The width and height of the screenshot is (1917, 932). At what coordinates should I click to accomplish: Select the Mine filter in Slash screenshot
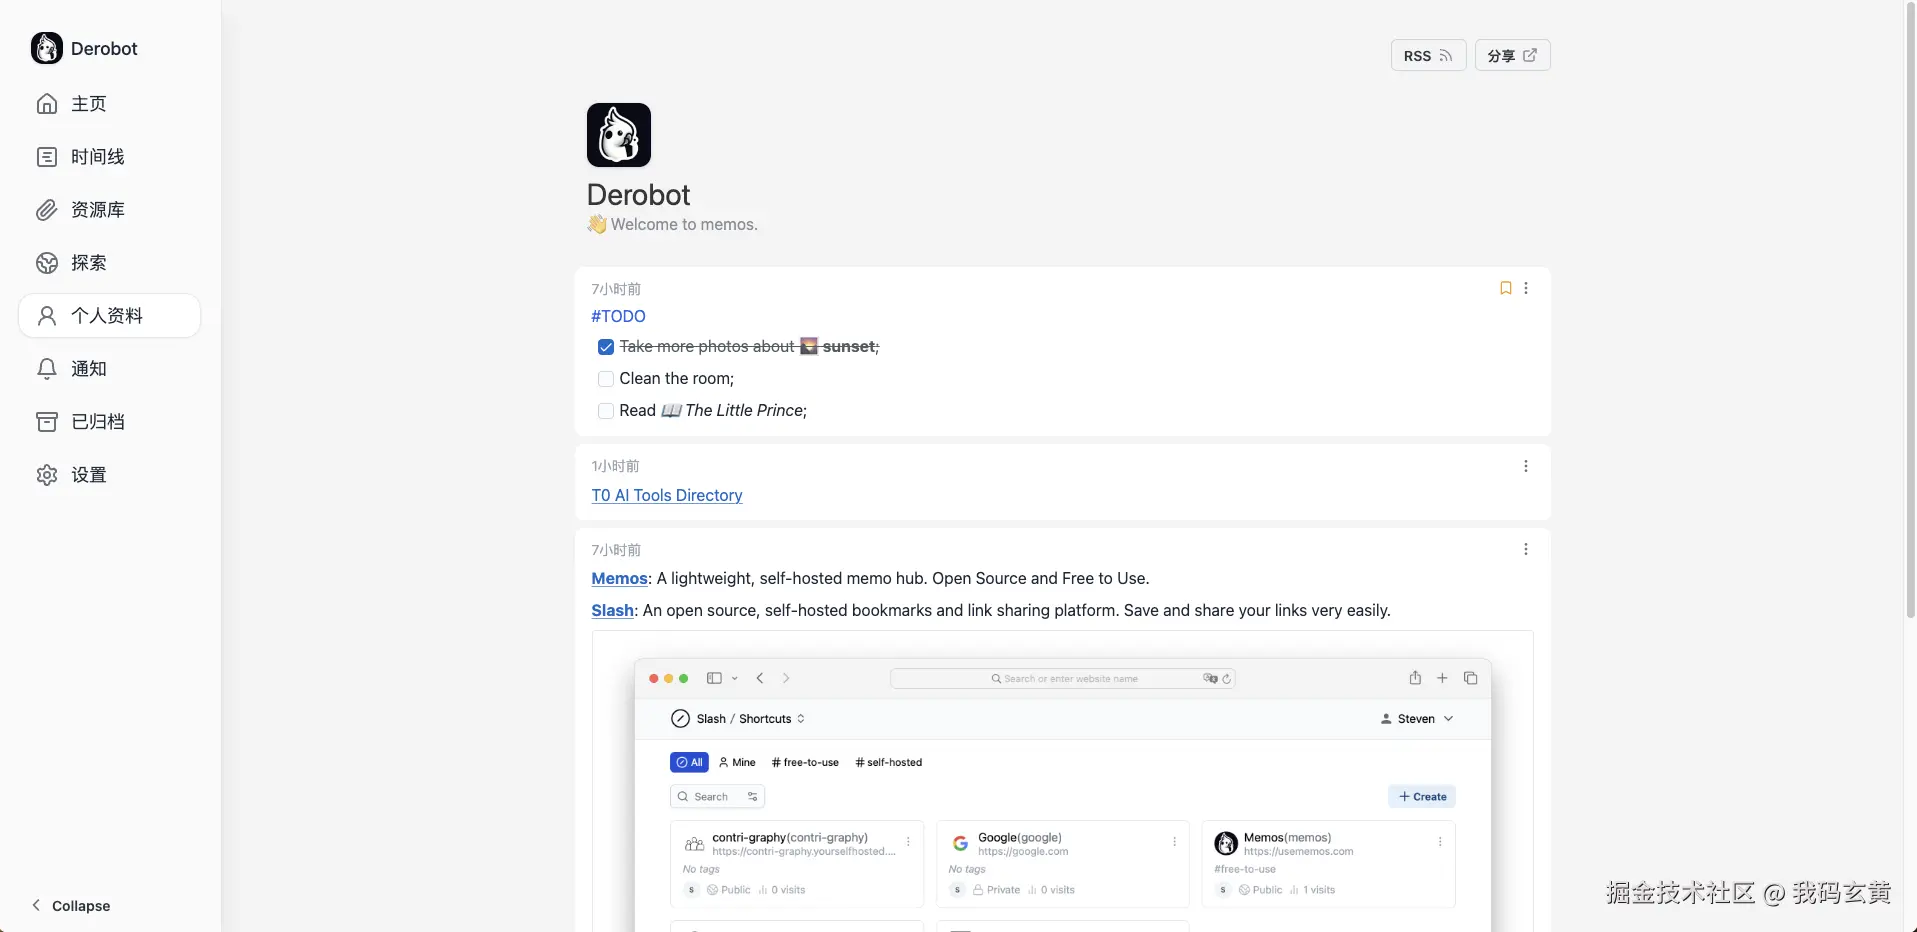pyautogui.click(x=737, y=762)
